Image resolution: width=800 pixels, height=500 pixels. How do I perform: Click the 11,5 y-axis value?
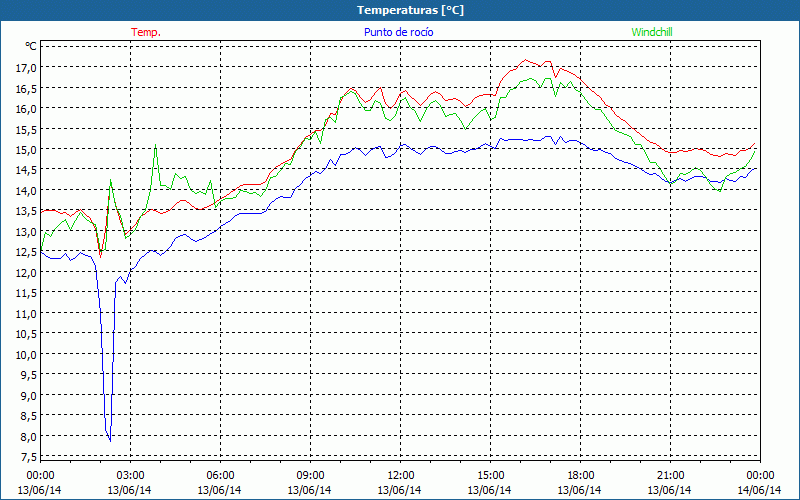[27, 293]
